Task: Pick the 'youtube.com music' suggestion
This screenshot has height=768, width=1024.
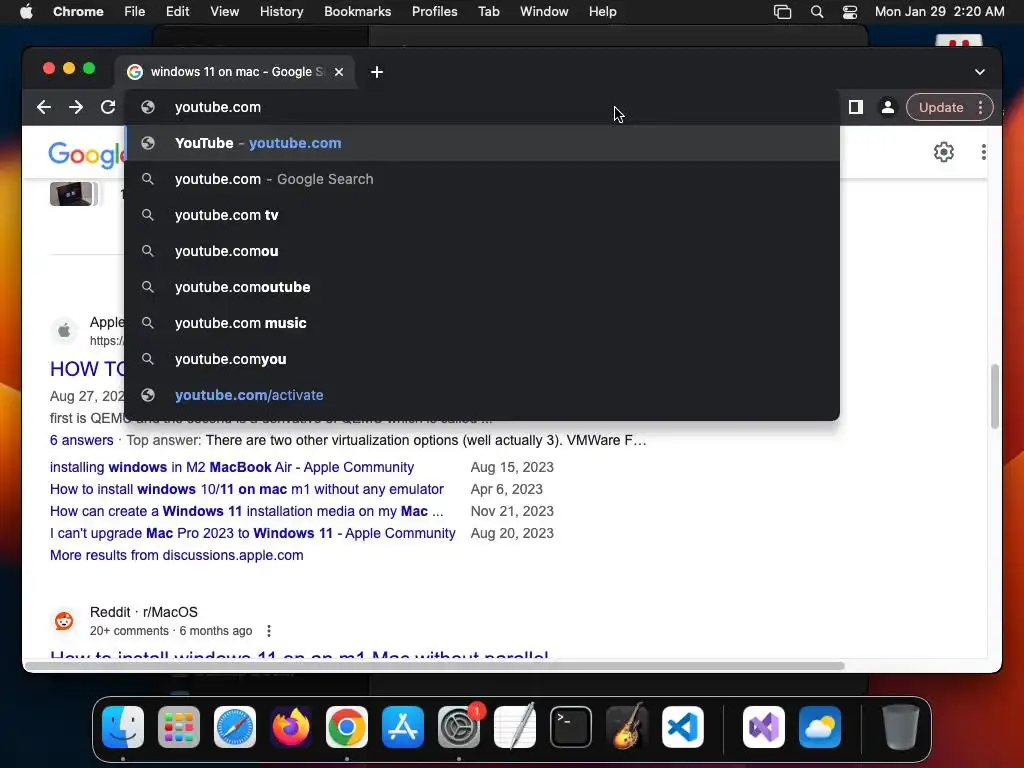Action: coord(482,323)
